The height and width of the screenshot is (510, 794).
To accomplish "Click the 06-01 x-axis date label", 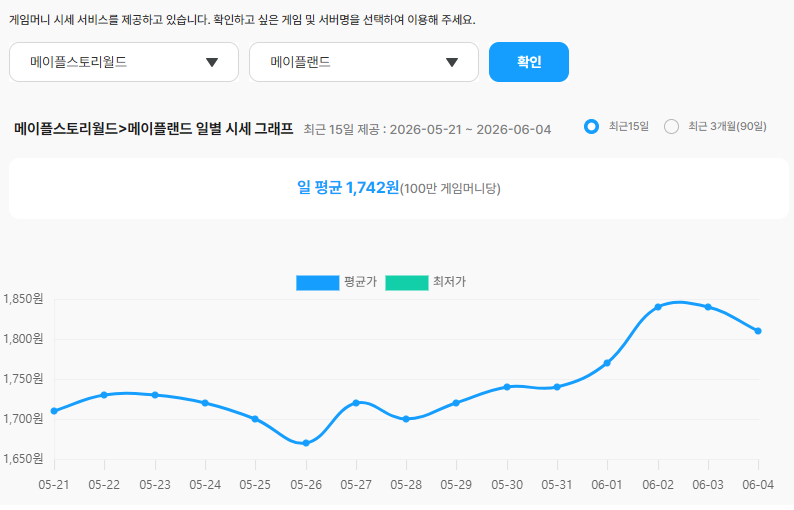I will (607, 485).
